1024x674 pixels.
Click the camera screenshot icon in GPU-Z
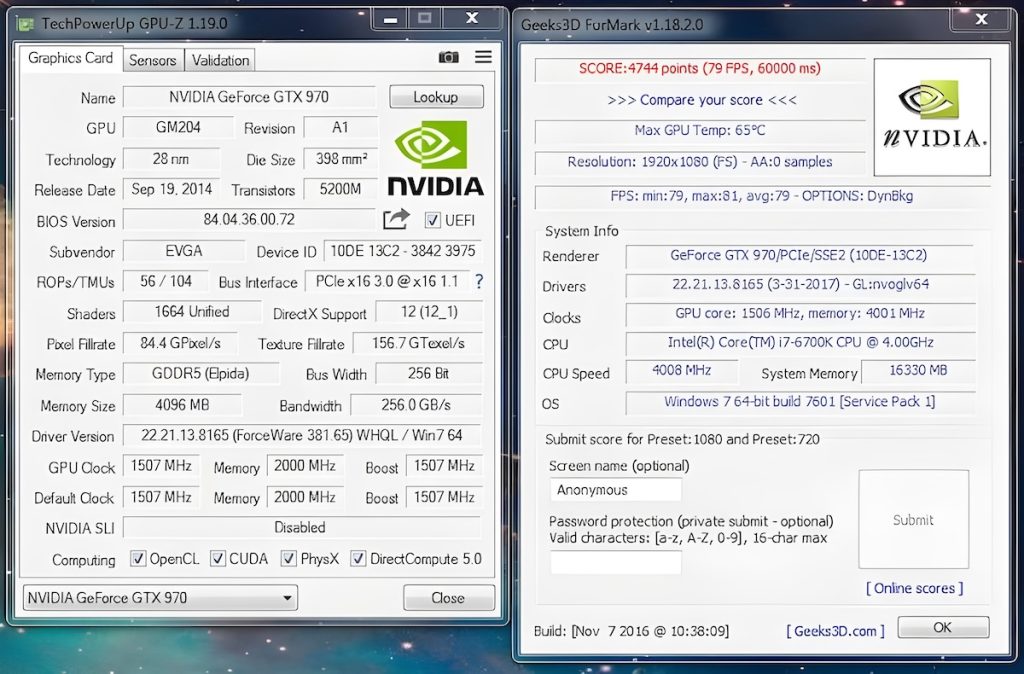pos(450,58)
